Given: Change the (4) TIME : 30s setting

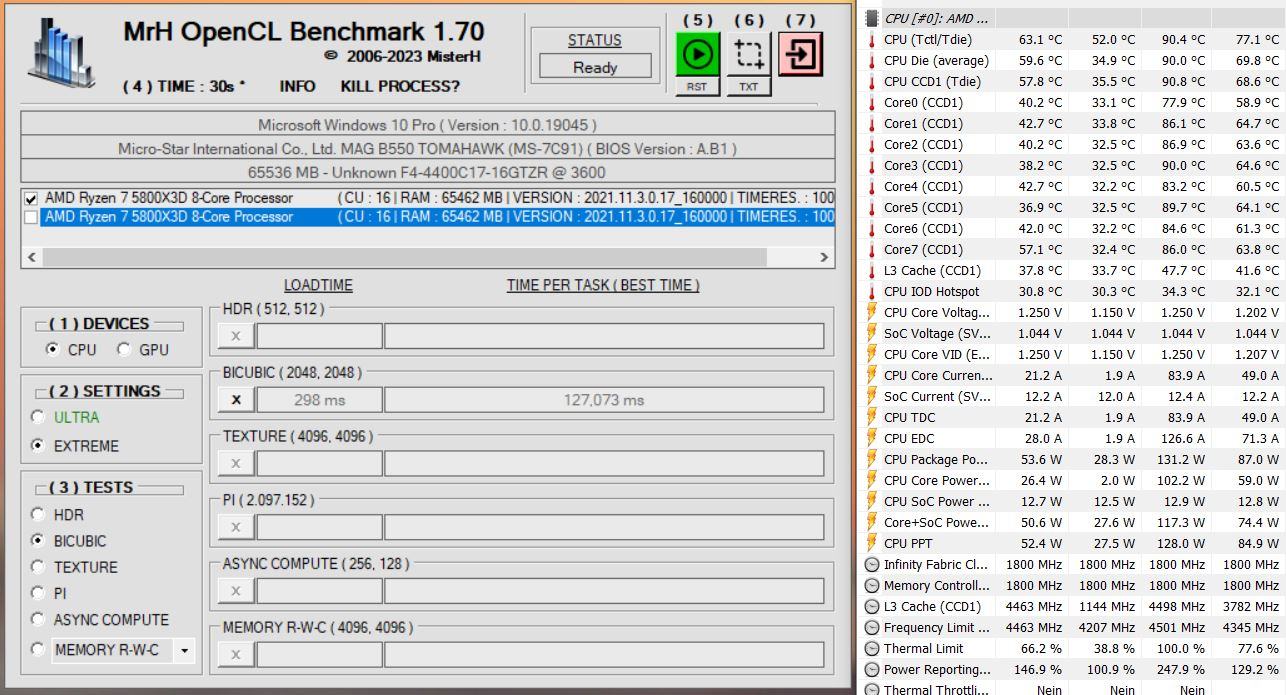Looking at the screenshot, I should tap(184, 86).
